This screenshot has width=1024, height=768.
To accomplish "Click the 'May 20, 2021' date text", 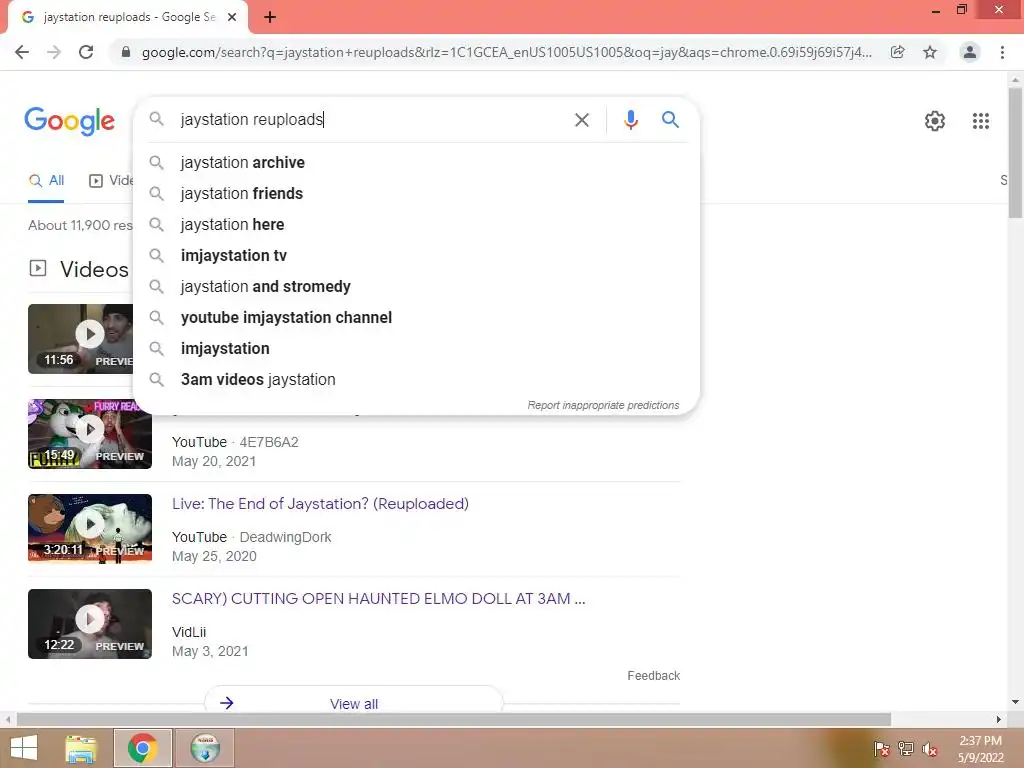I will tap(214, 461).
